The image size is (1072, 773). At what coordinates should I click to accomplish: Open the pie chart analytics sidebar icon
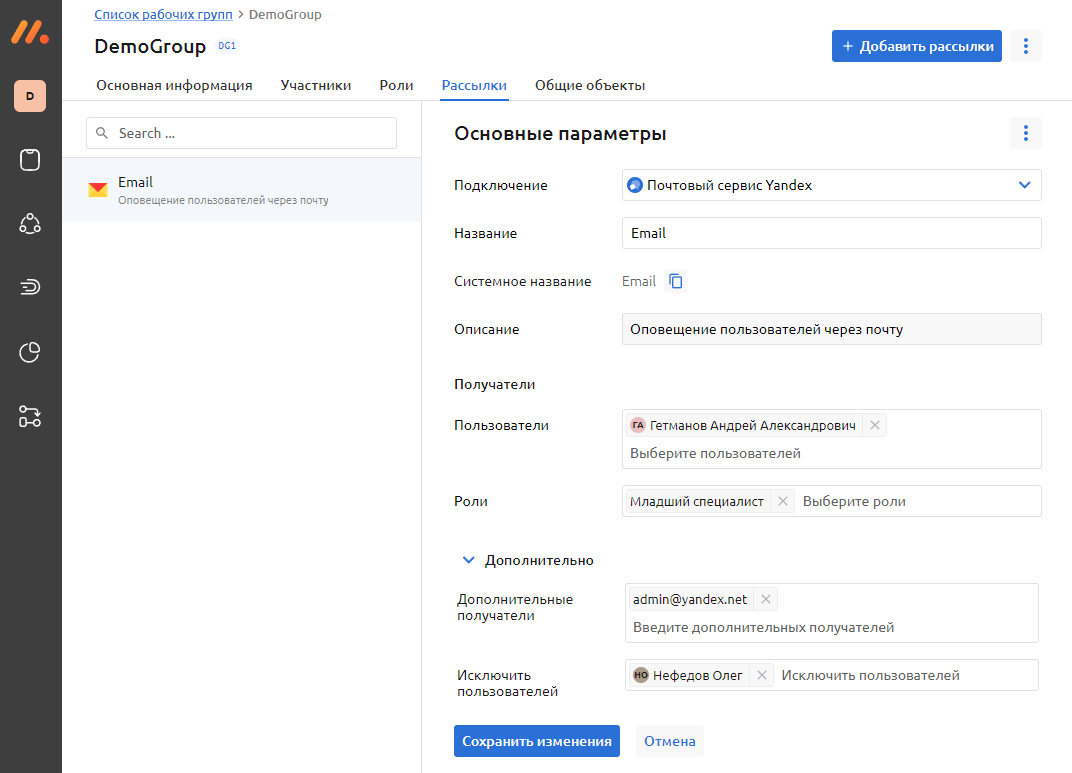pos(30,352)
